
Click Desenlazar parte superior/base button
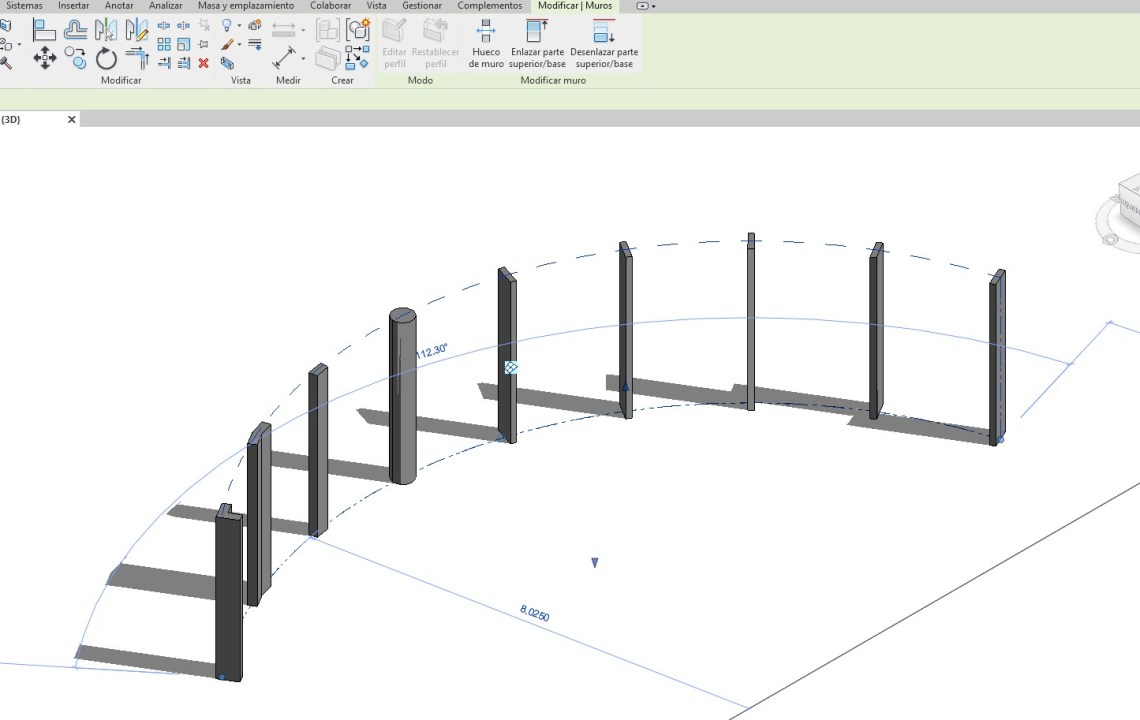pos(604,44)
